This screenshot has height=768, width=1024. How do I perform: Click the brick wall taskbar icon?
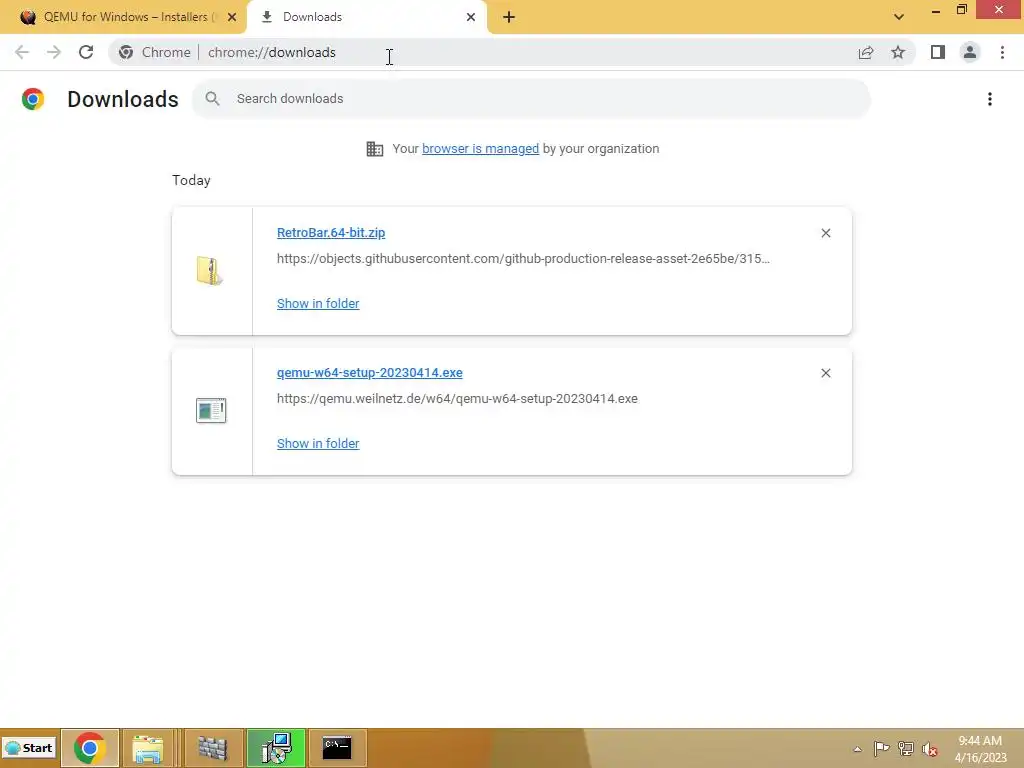pyautogui.click(x=212, y=748)
